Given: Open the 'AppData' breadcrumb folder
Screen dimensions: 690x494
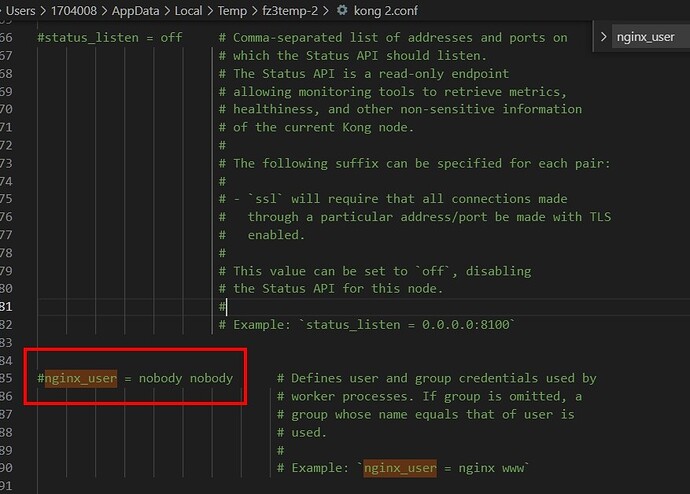Looking at the screenshot, I should click(136, 11).
